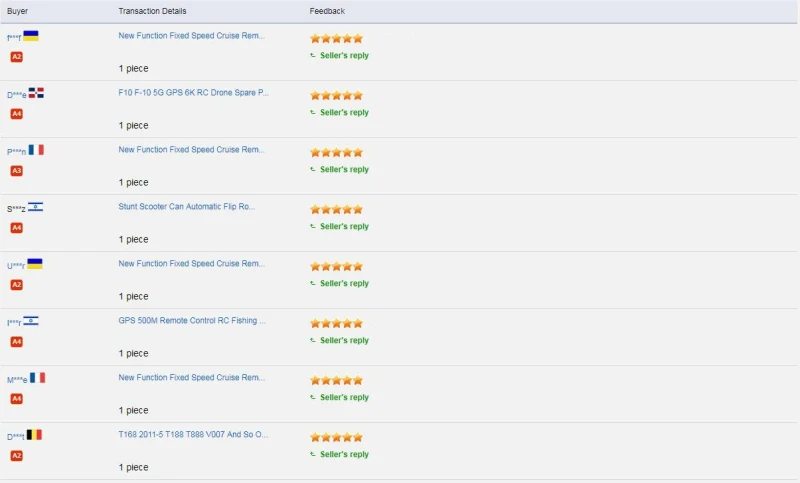The height and width of the screenshot is (483, 800).
Task: Click the five-star rating for the F10 Drone order
Action: point(337,95)
